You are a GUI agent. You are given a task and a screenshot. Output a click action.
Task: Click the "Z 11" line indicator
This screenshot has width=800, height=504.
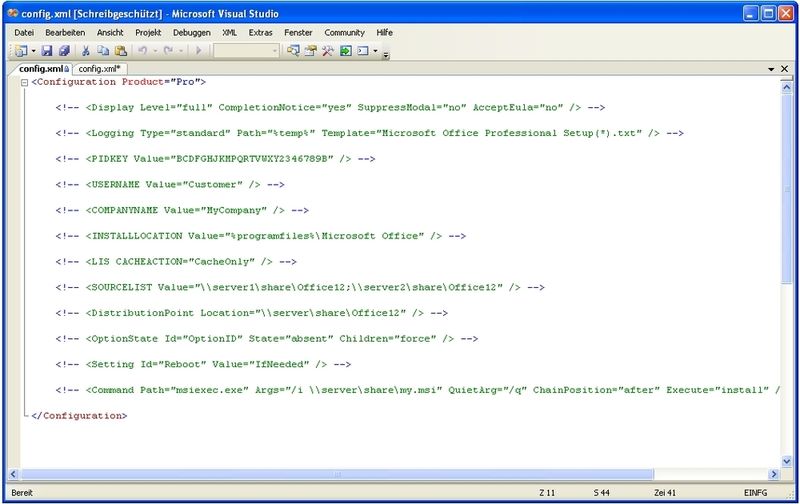click(x=547, y=493)
